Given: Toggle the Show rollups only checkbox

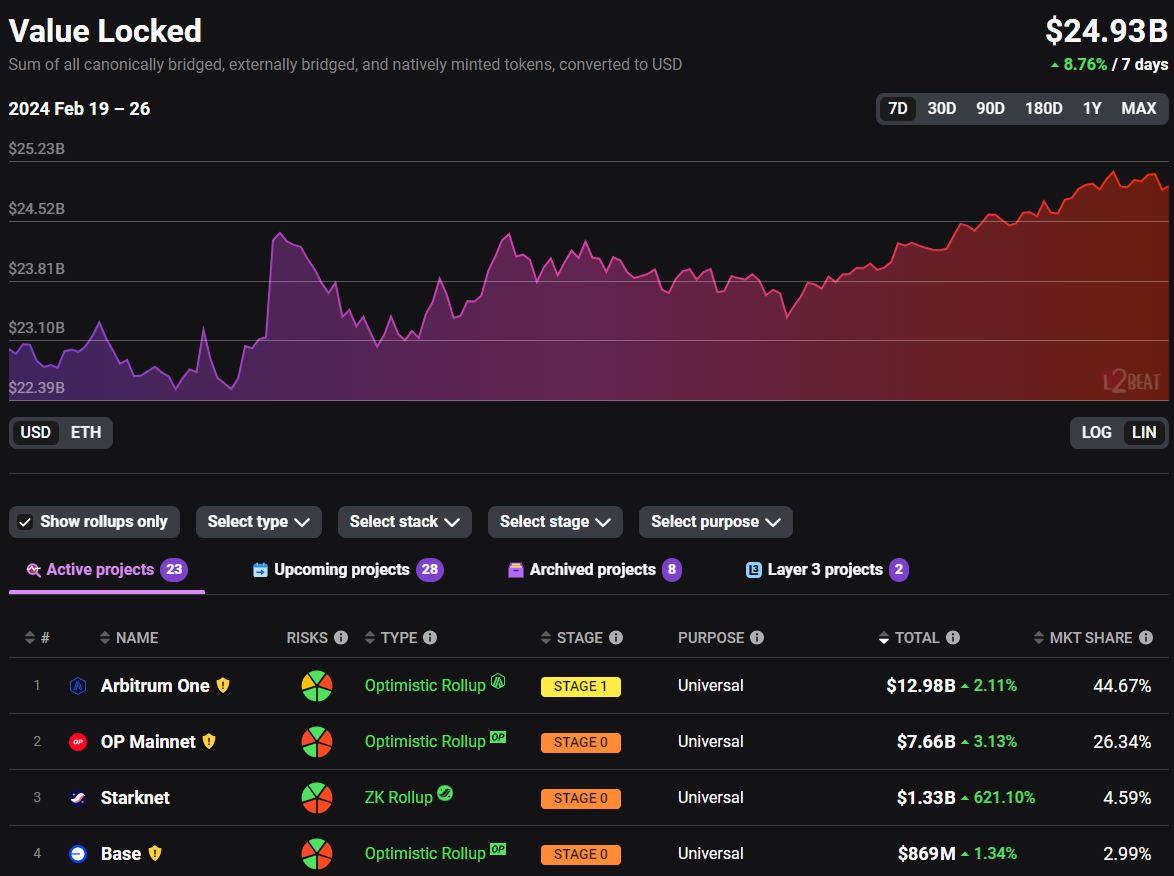Looking at the screenshot, I should (x=26, y=522).
